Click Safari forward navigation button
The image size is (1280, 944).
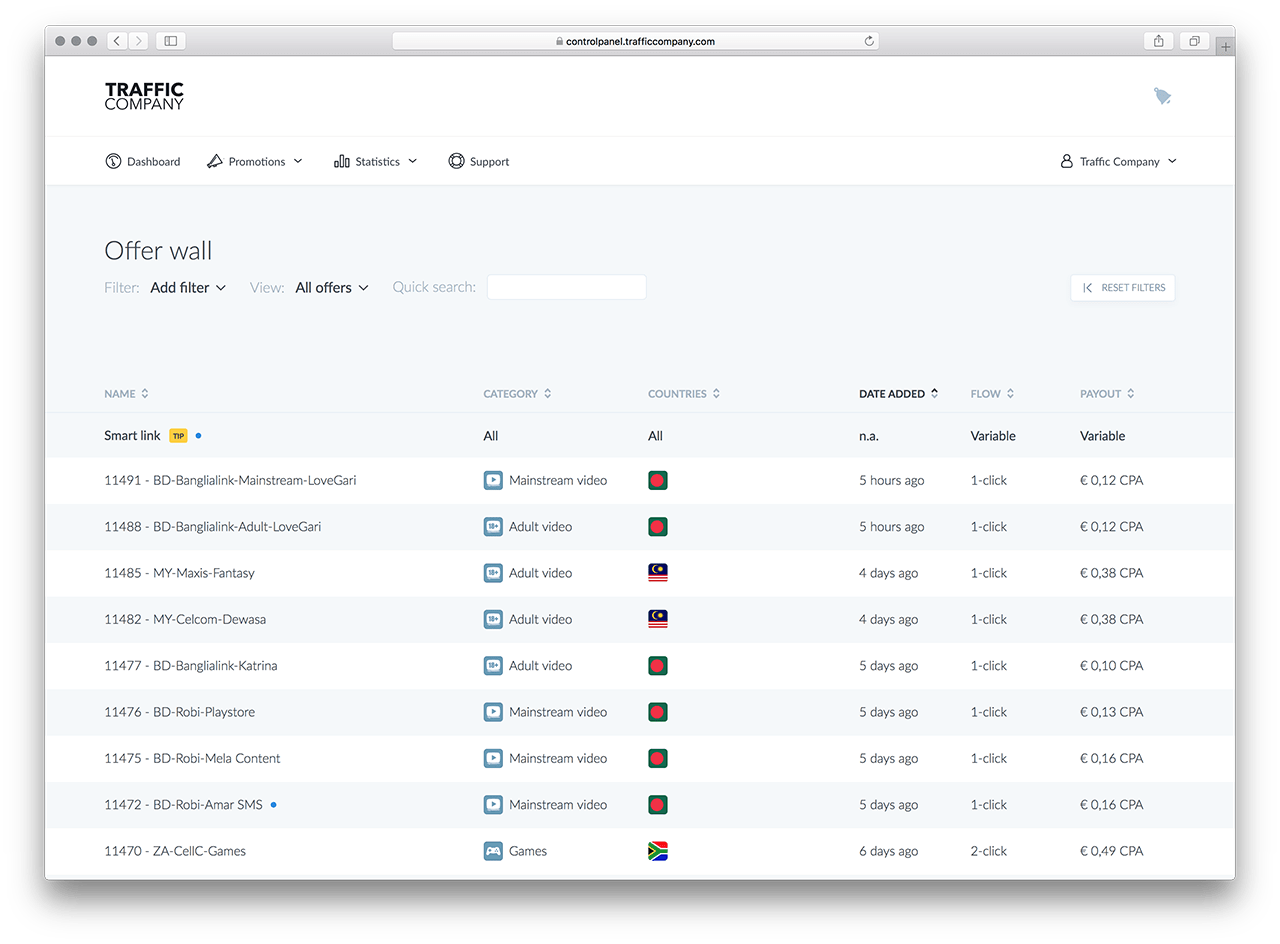[x=139, y=41]
